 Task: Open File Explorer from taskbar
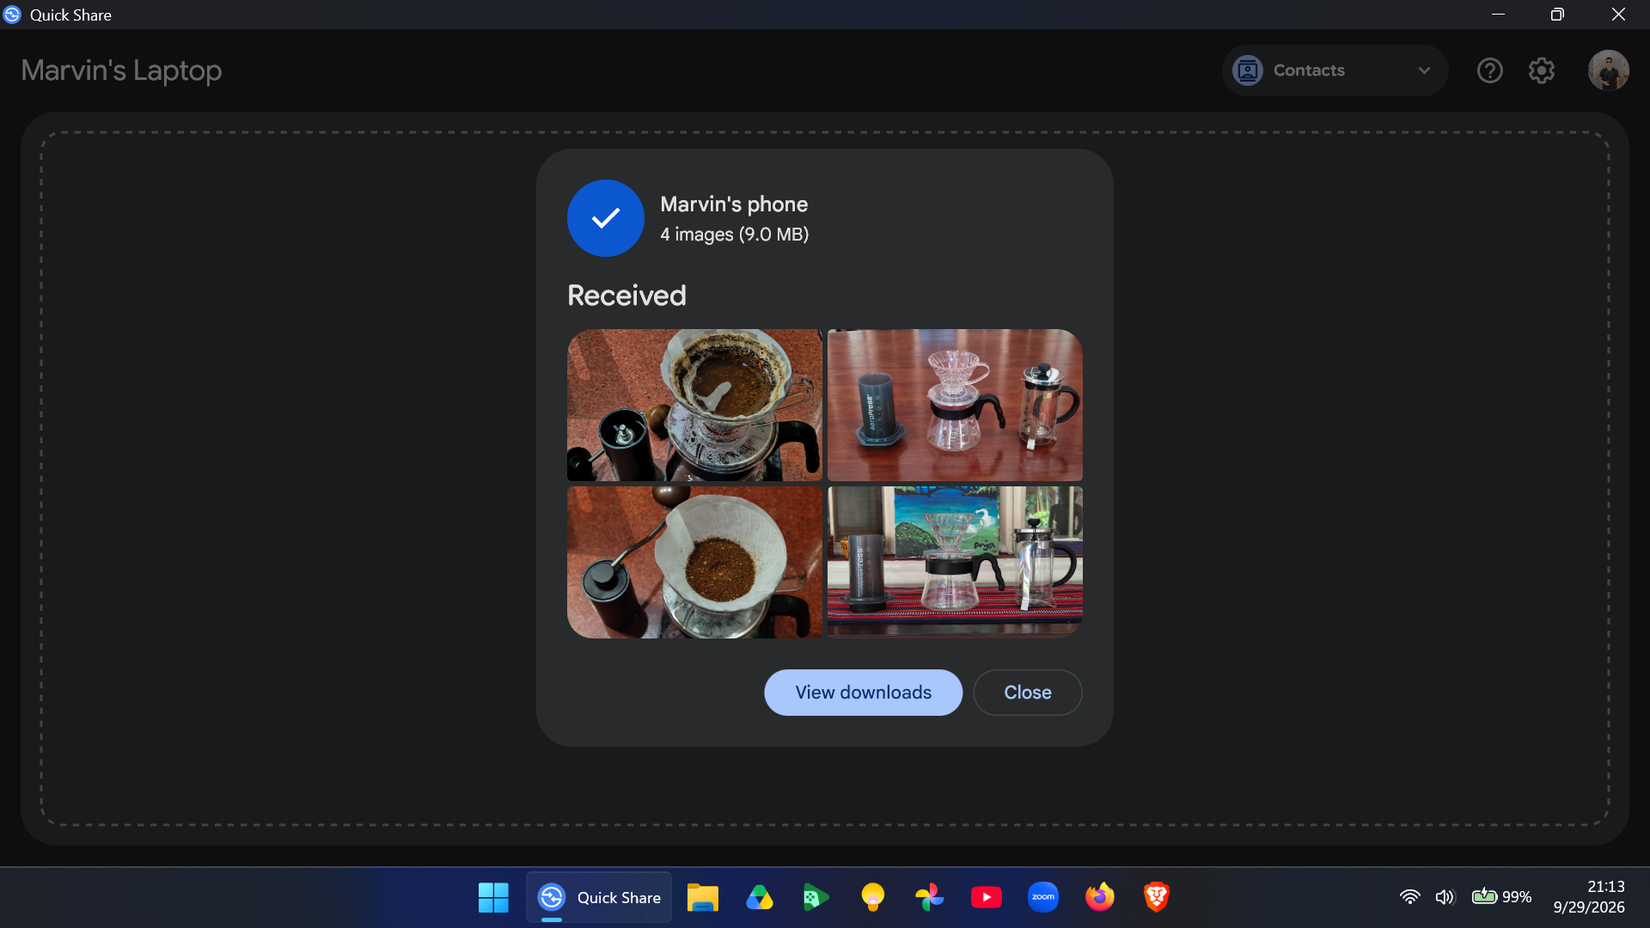click(x=702, y=897)
